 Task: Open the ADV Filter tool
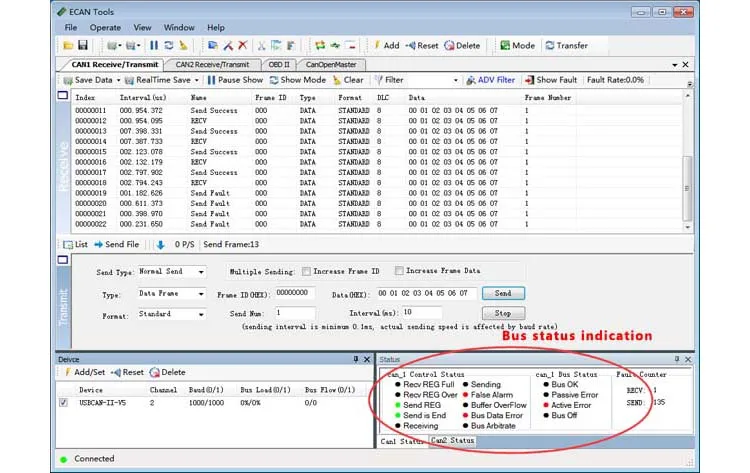click(471, 80)
